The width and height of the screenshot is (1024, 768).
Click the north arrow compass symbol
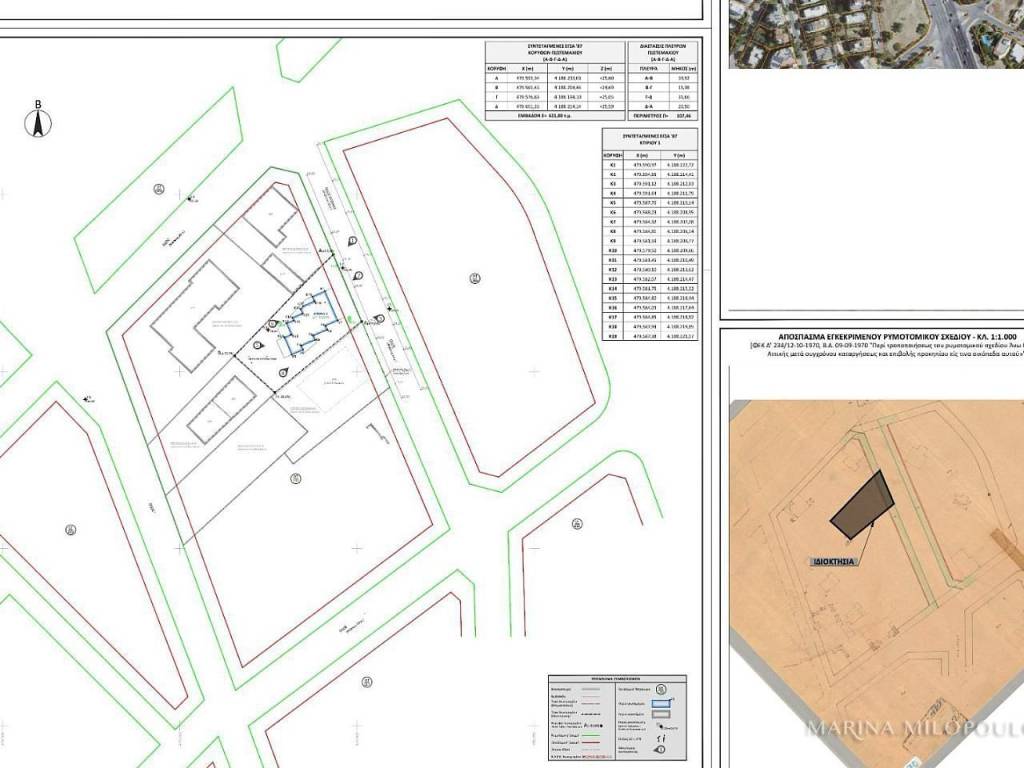coord(39,121)
